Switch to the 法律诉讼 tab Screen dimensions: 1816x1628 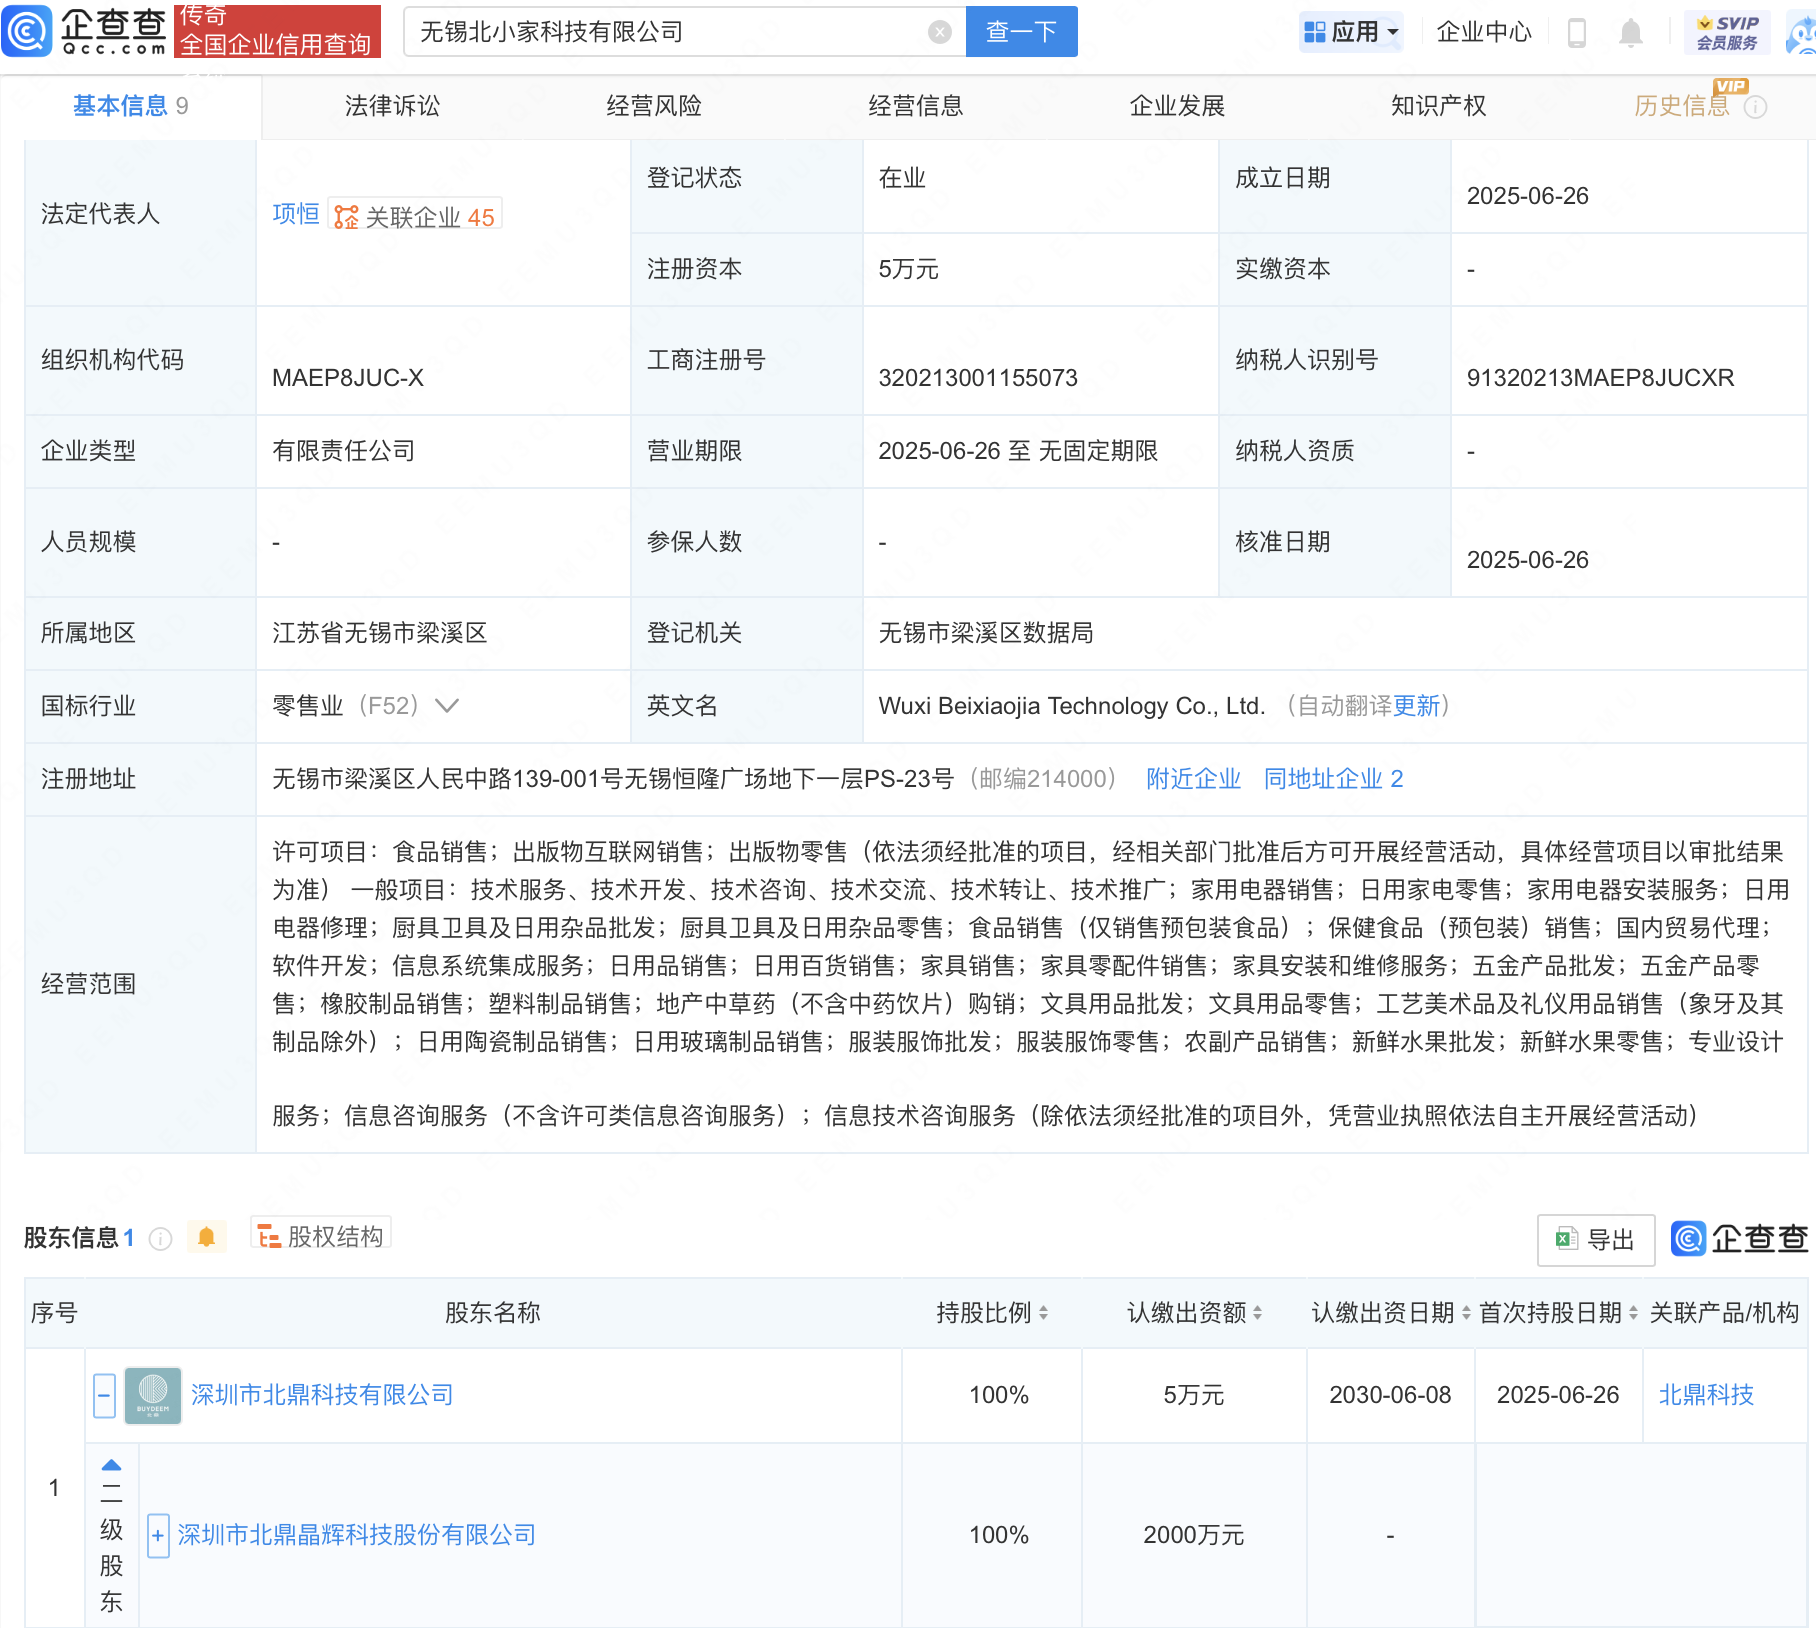392,106
